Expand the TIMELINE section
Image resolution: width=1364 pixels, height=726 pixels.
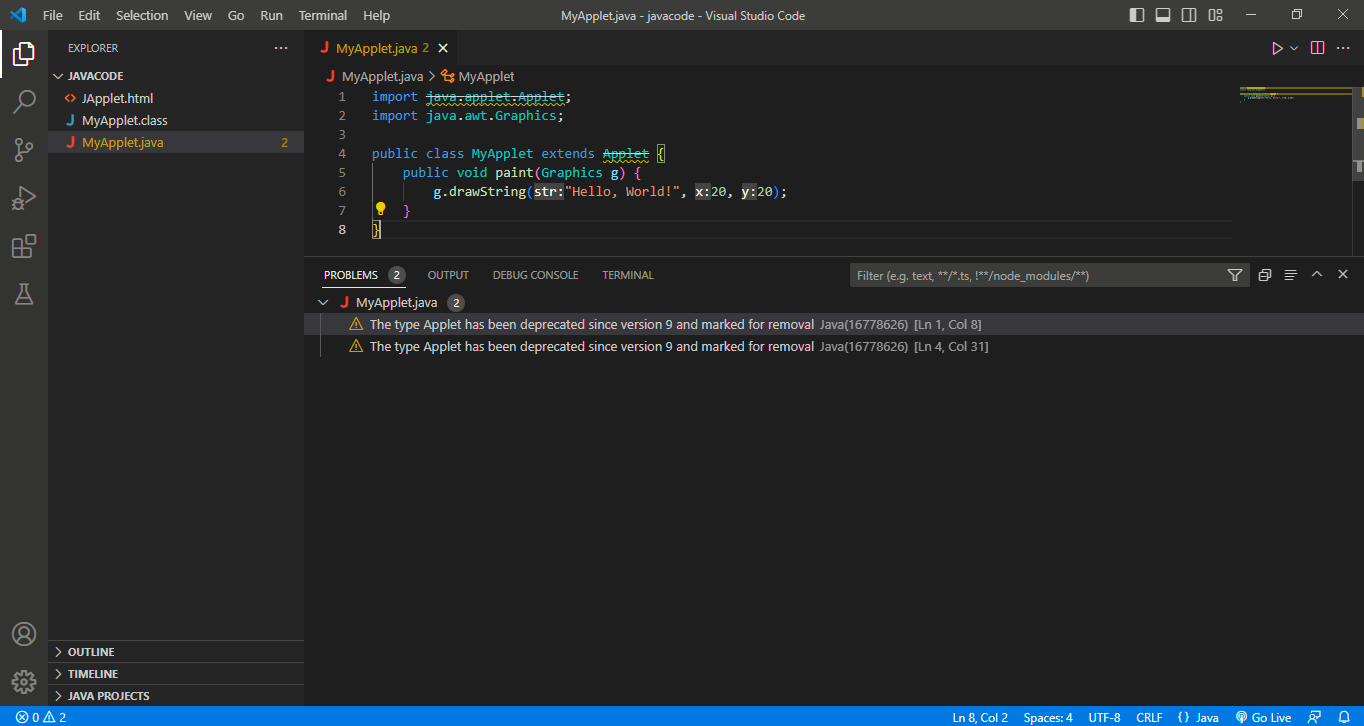pos(175,674)
